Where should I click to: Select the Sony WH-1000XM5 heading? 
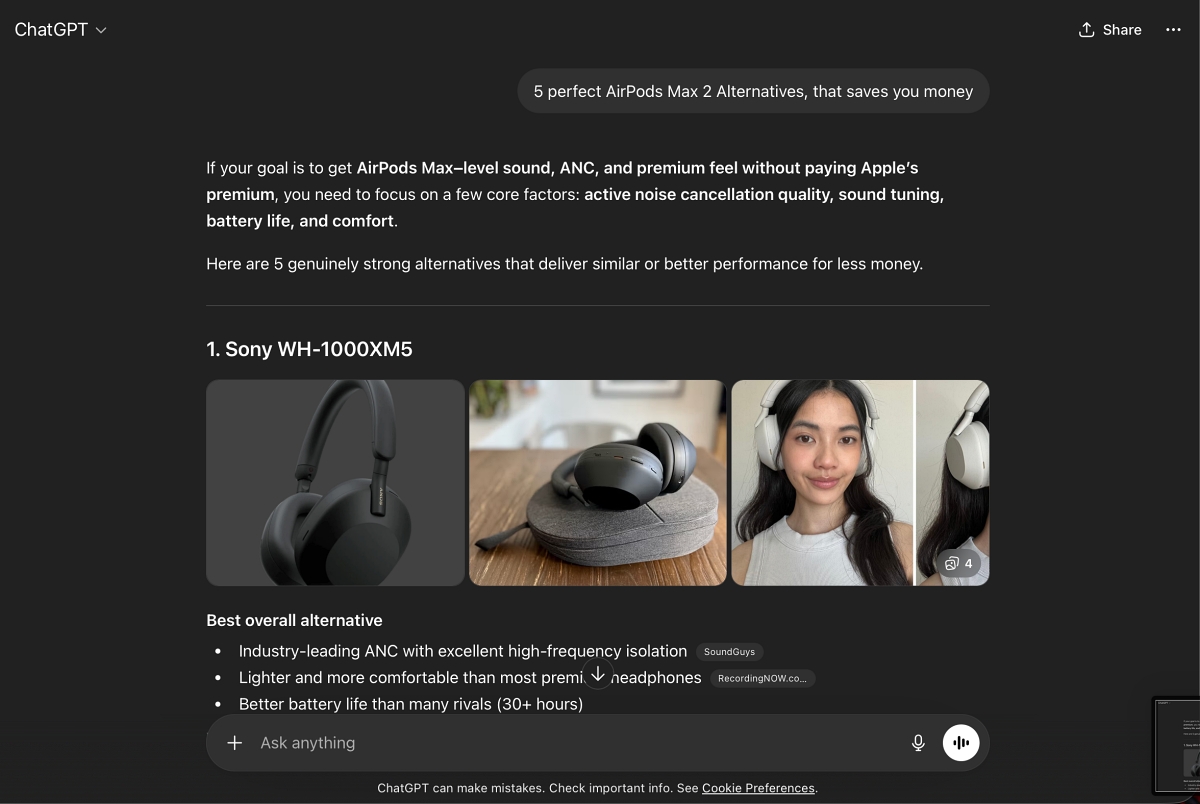point(309,349)
